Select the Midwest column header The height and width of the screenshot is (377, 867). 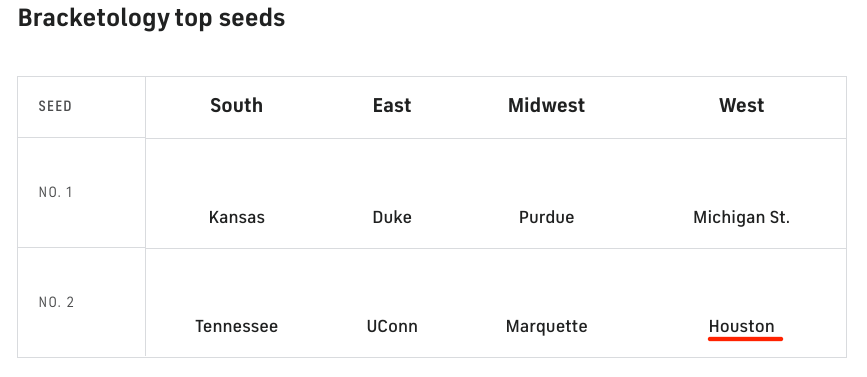coord(546,105)
